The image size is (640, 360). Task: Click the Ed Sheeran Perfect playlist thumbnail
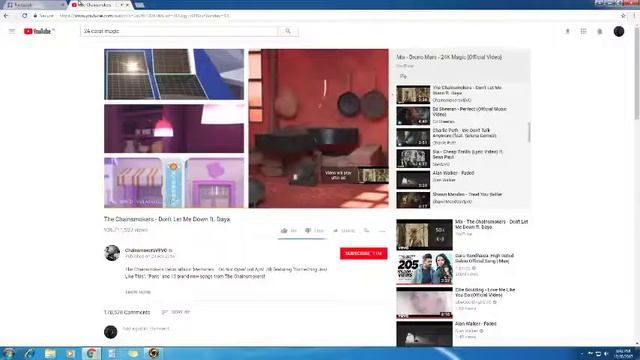pos(413,116)
